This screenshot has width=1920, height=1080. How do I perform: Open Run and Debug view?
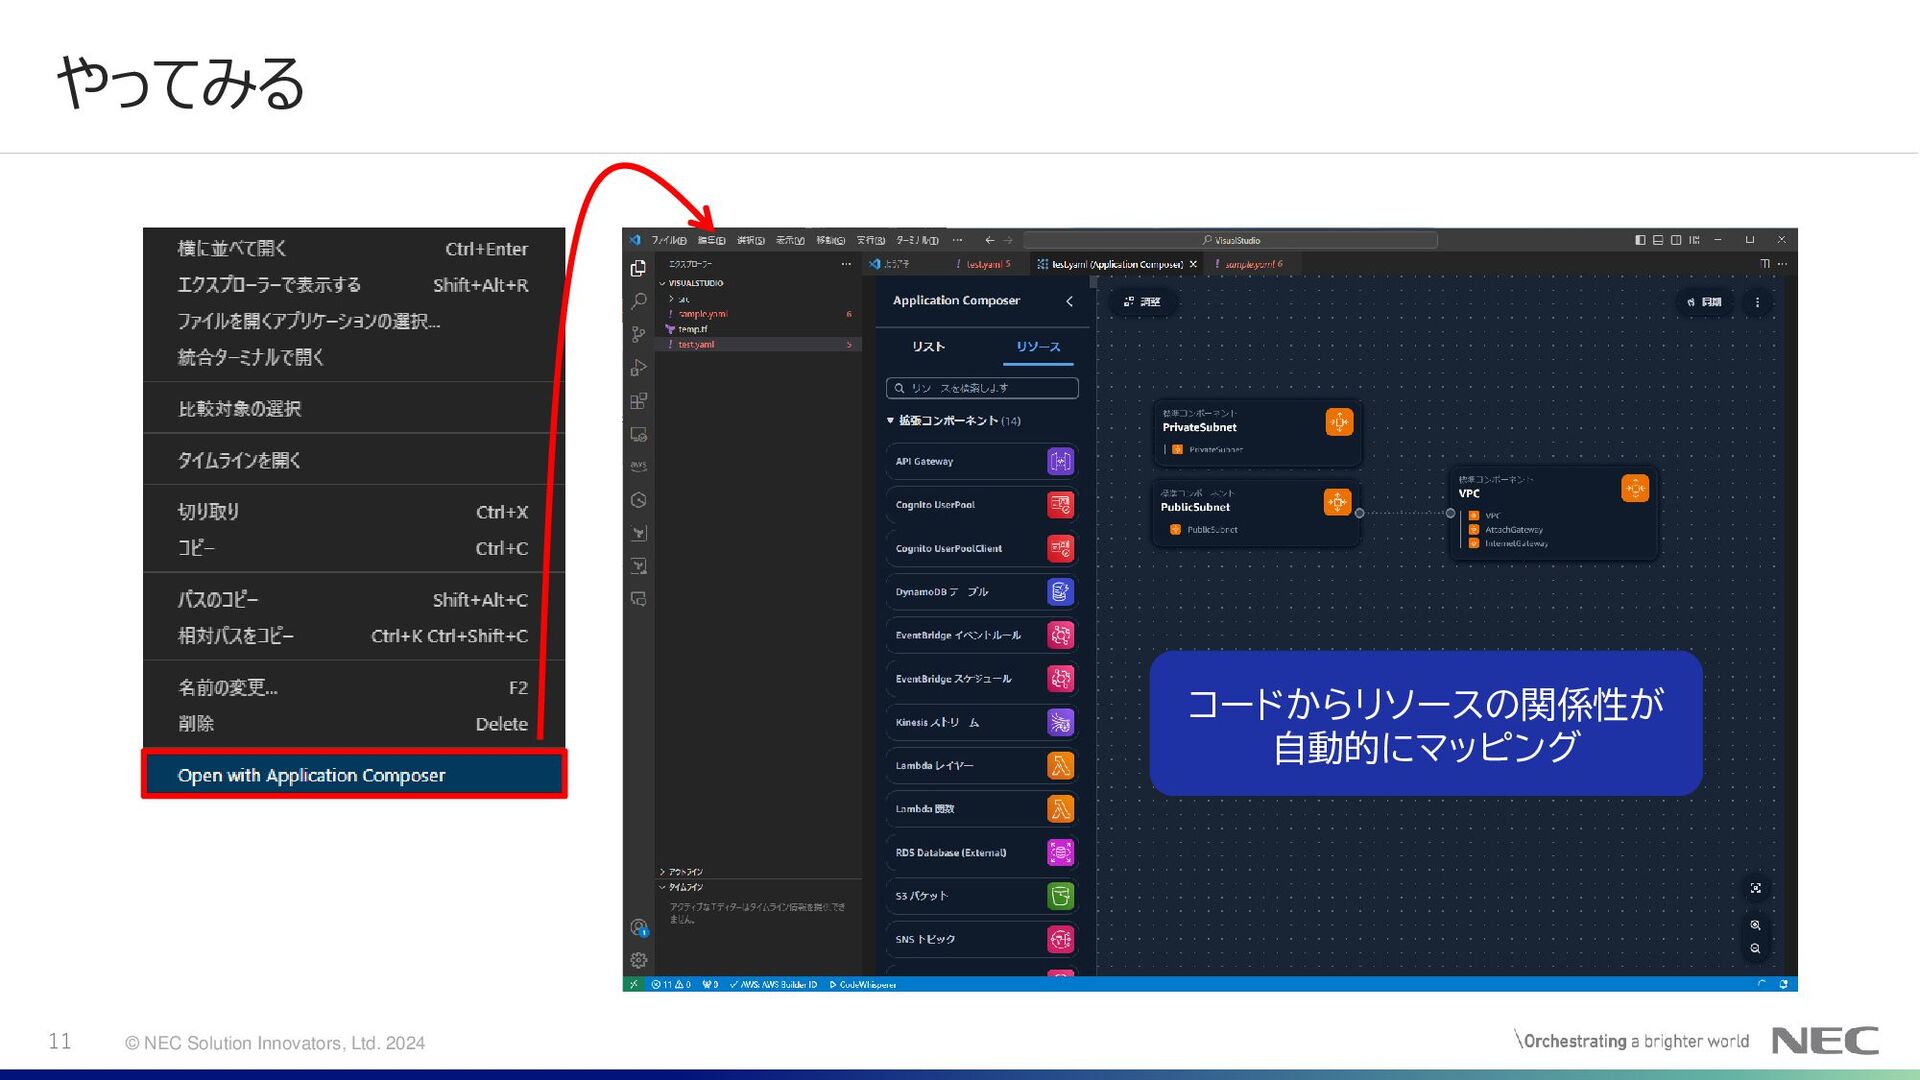pos(638,368)
